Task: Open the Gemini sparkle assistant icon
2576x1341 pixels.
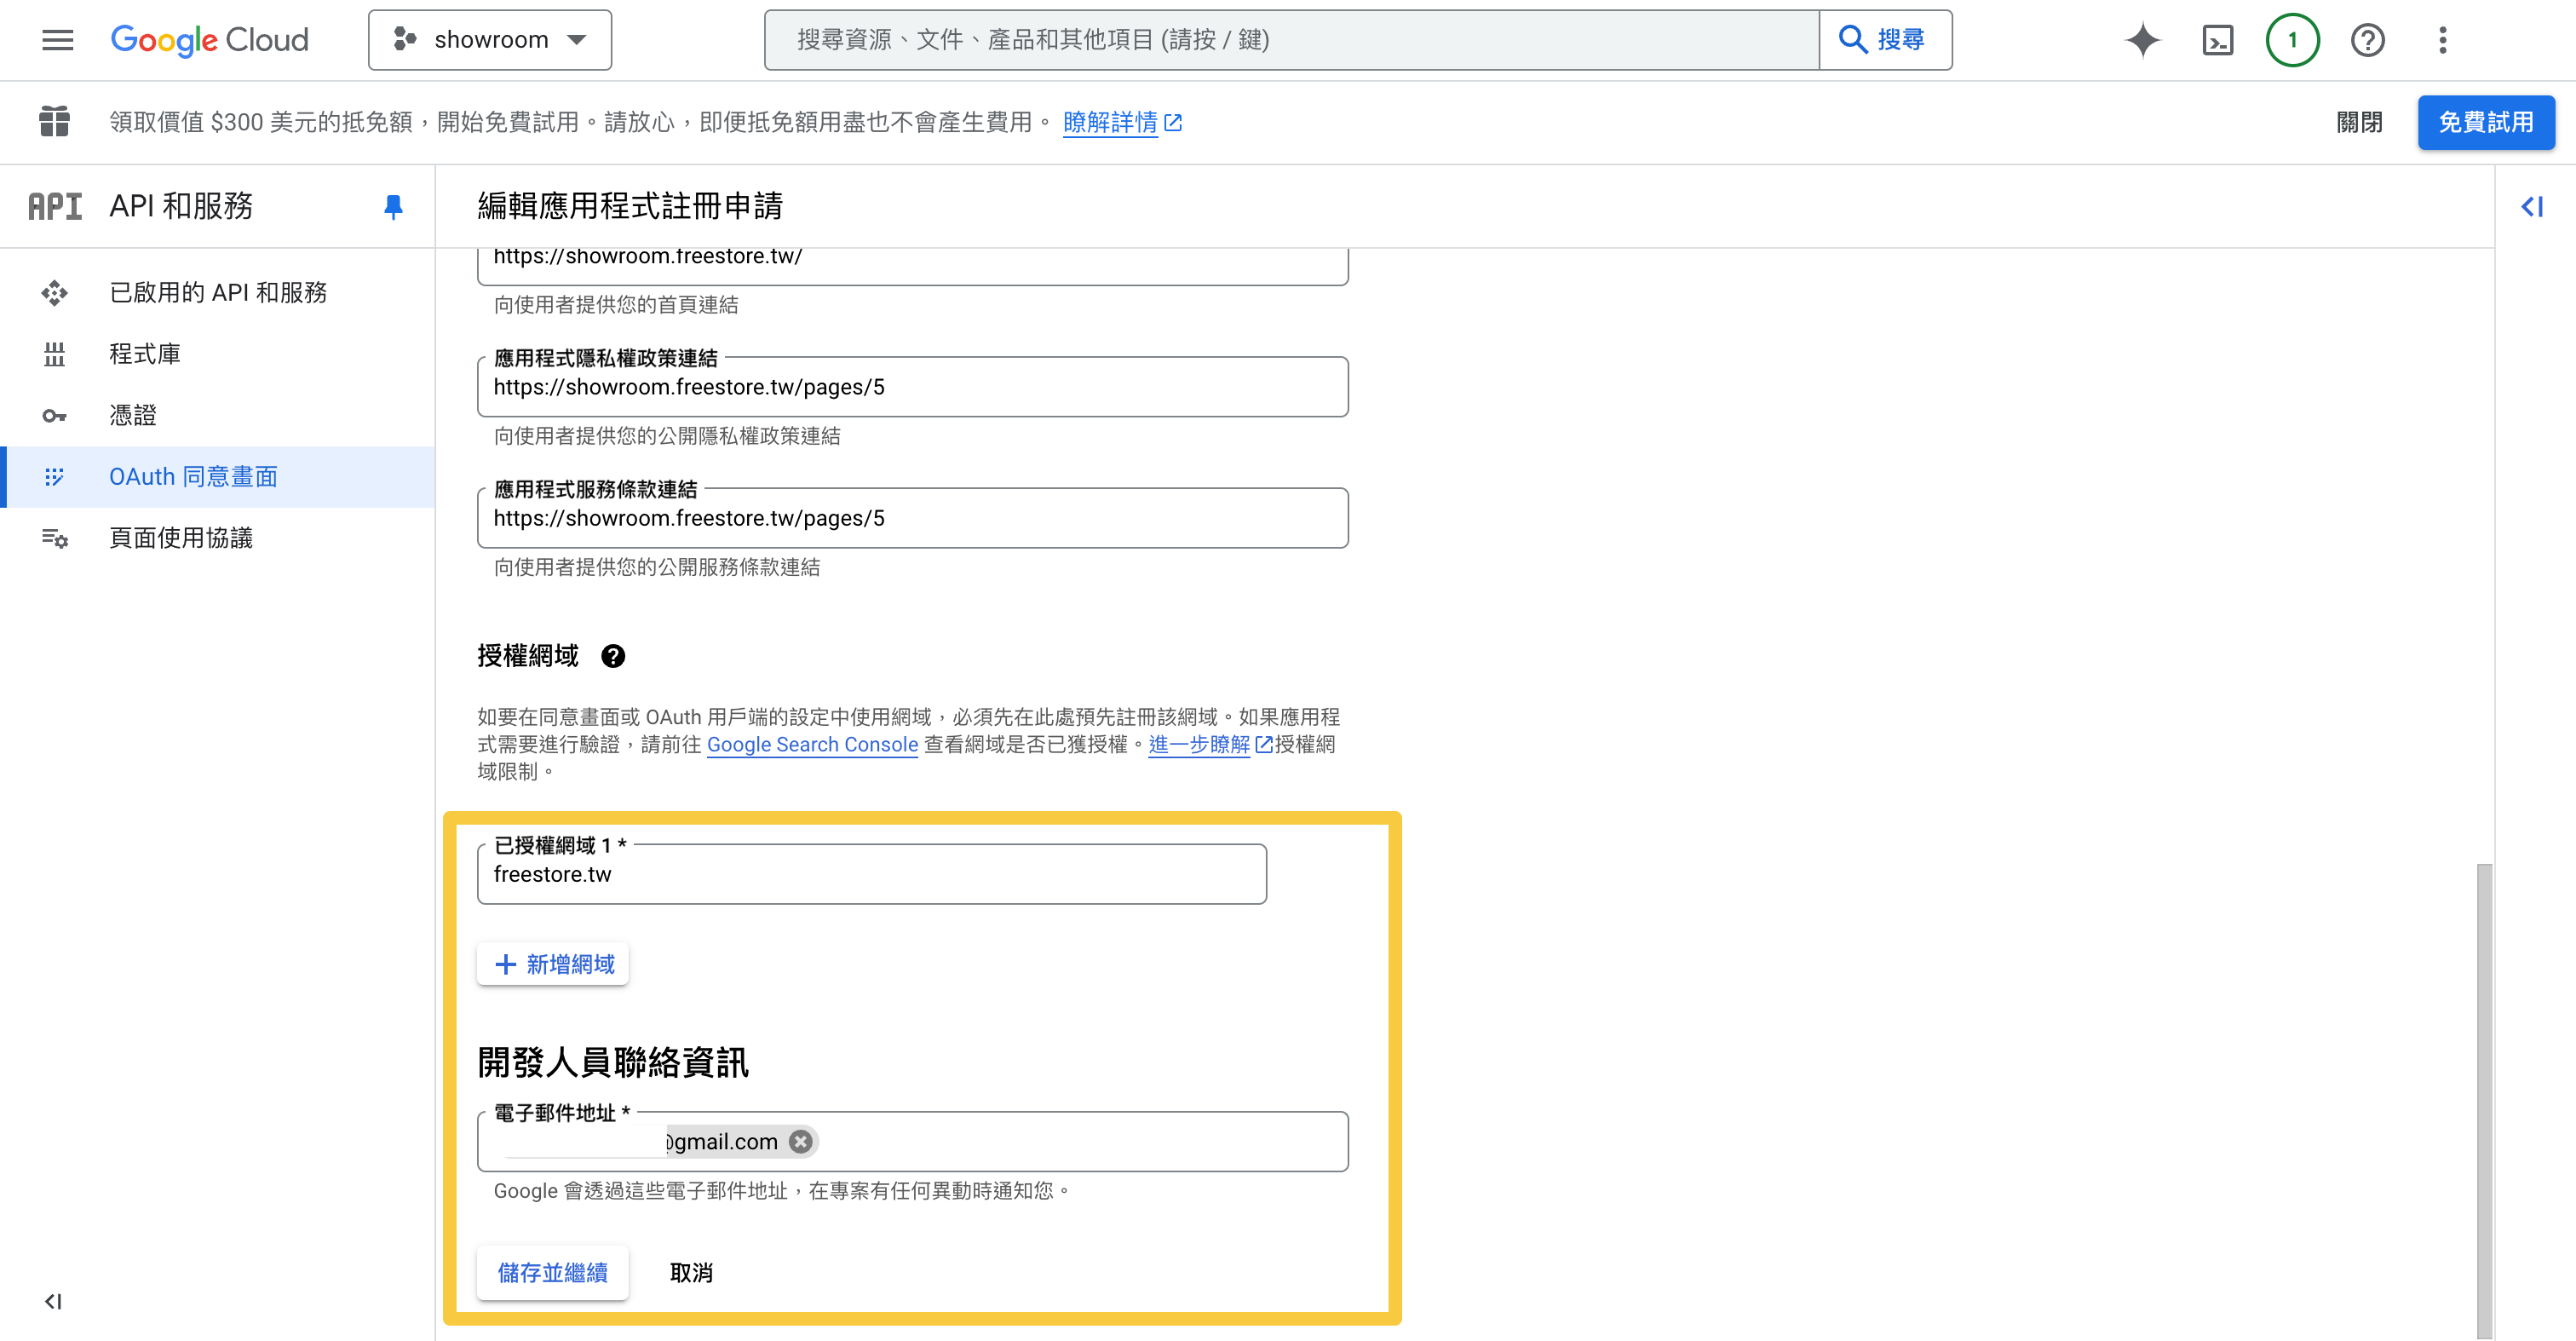Action: (x=2143, y=40)
